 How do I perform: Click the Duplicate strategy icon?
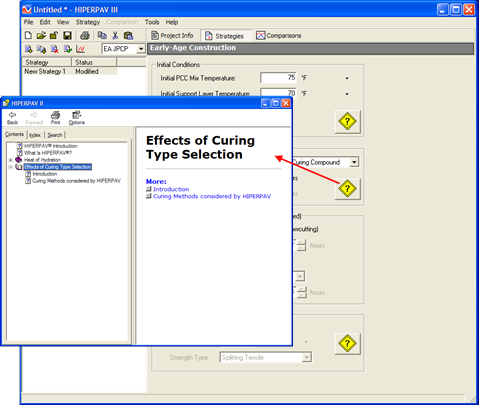click(41, 49)
